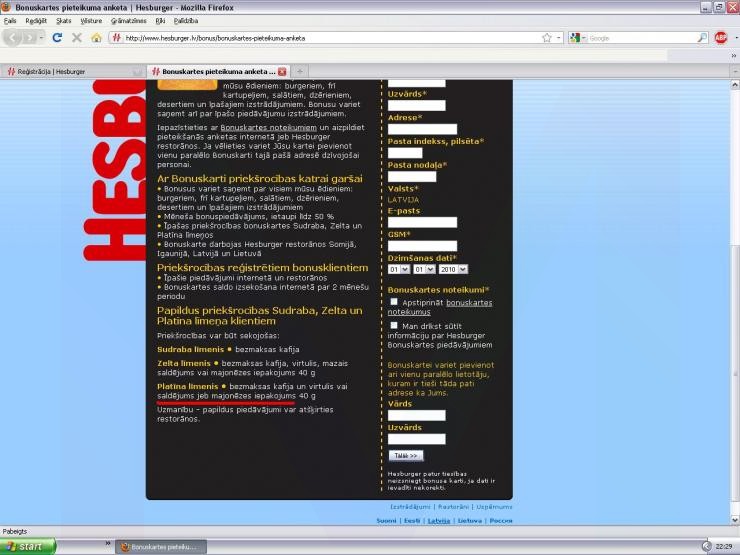Check the Apstiprināt bonuskartes noteikumus checkbox

394,302
